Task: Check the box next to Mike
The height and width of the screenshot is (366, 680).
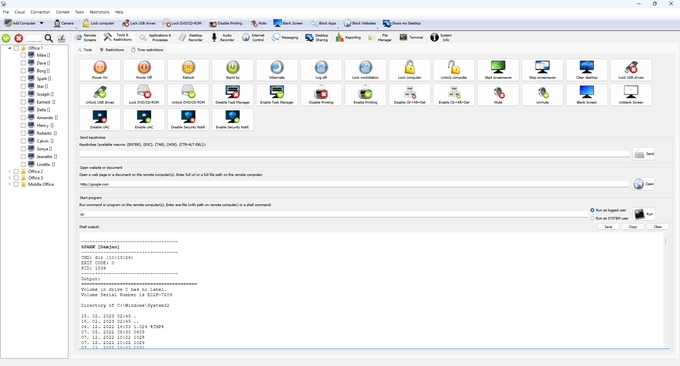Action: 23,55
